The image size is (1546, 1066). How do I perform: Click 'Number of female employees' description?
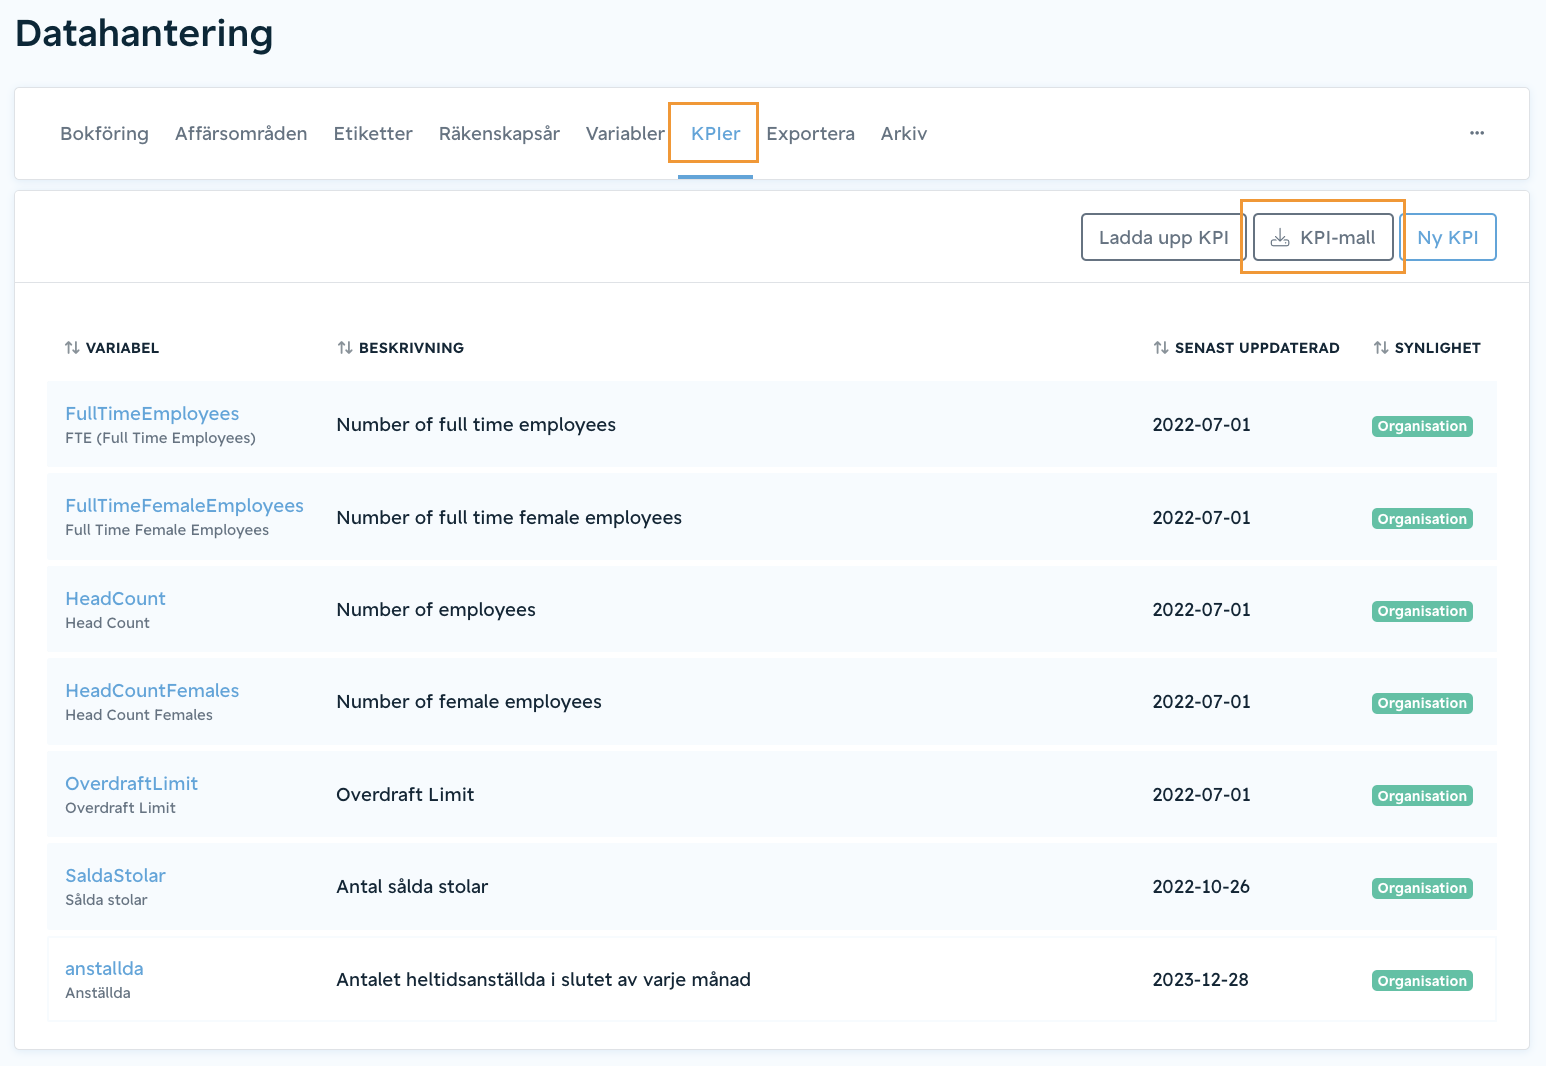pos(469,702)
